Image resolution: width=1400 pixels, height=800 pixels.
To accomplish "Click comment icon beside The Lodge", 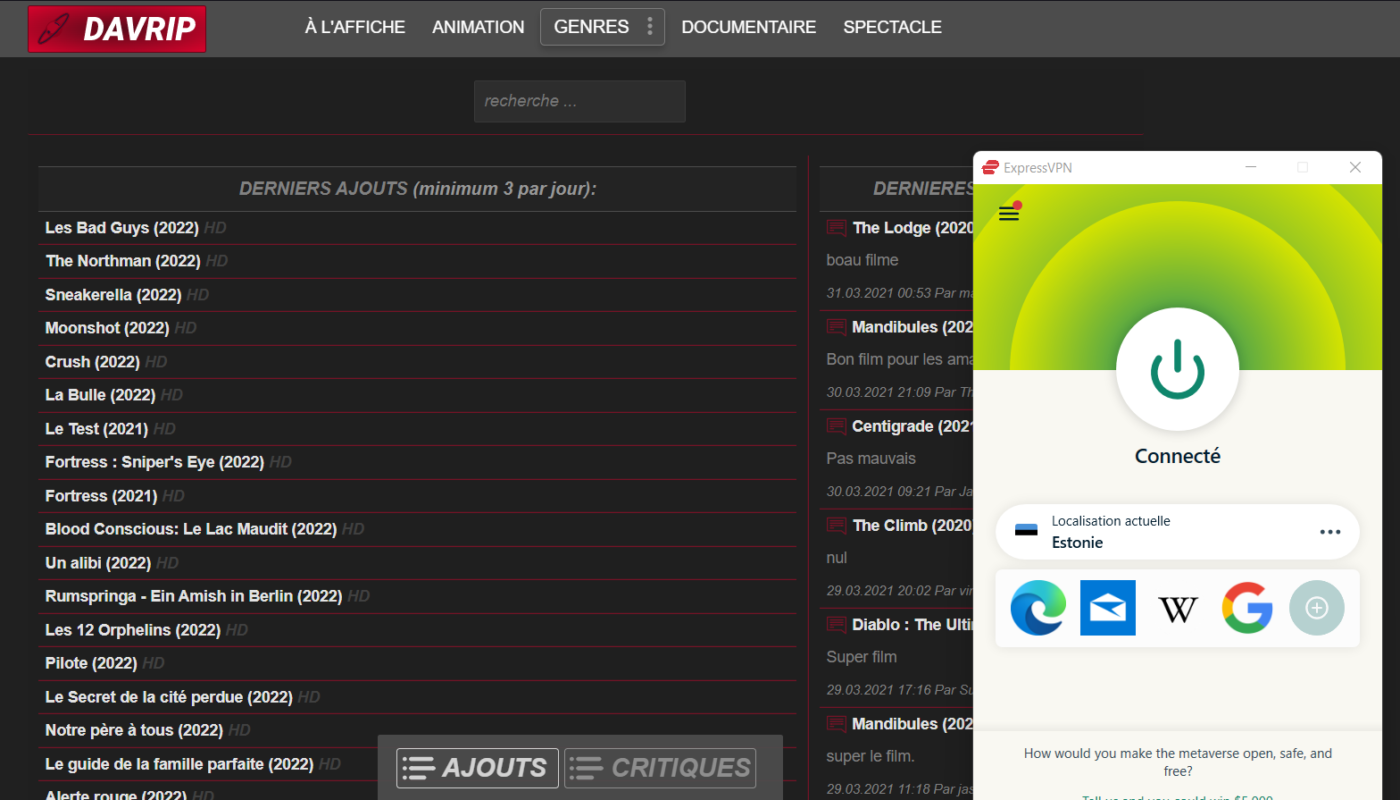I will tap(836, 228).
